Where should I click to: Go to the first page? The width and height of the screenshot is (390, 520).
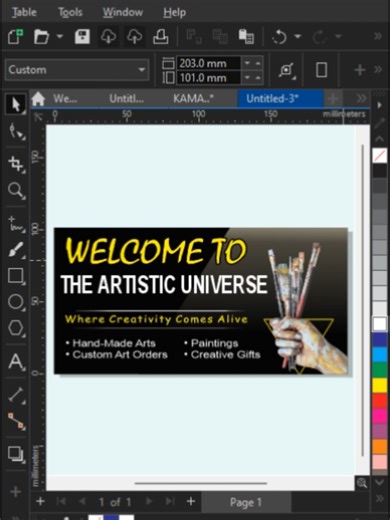point(61,501)
